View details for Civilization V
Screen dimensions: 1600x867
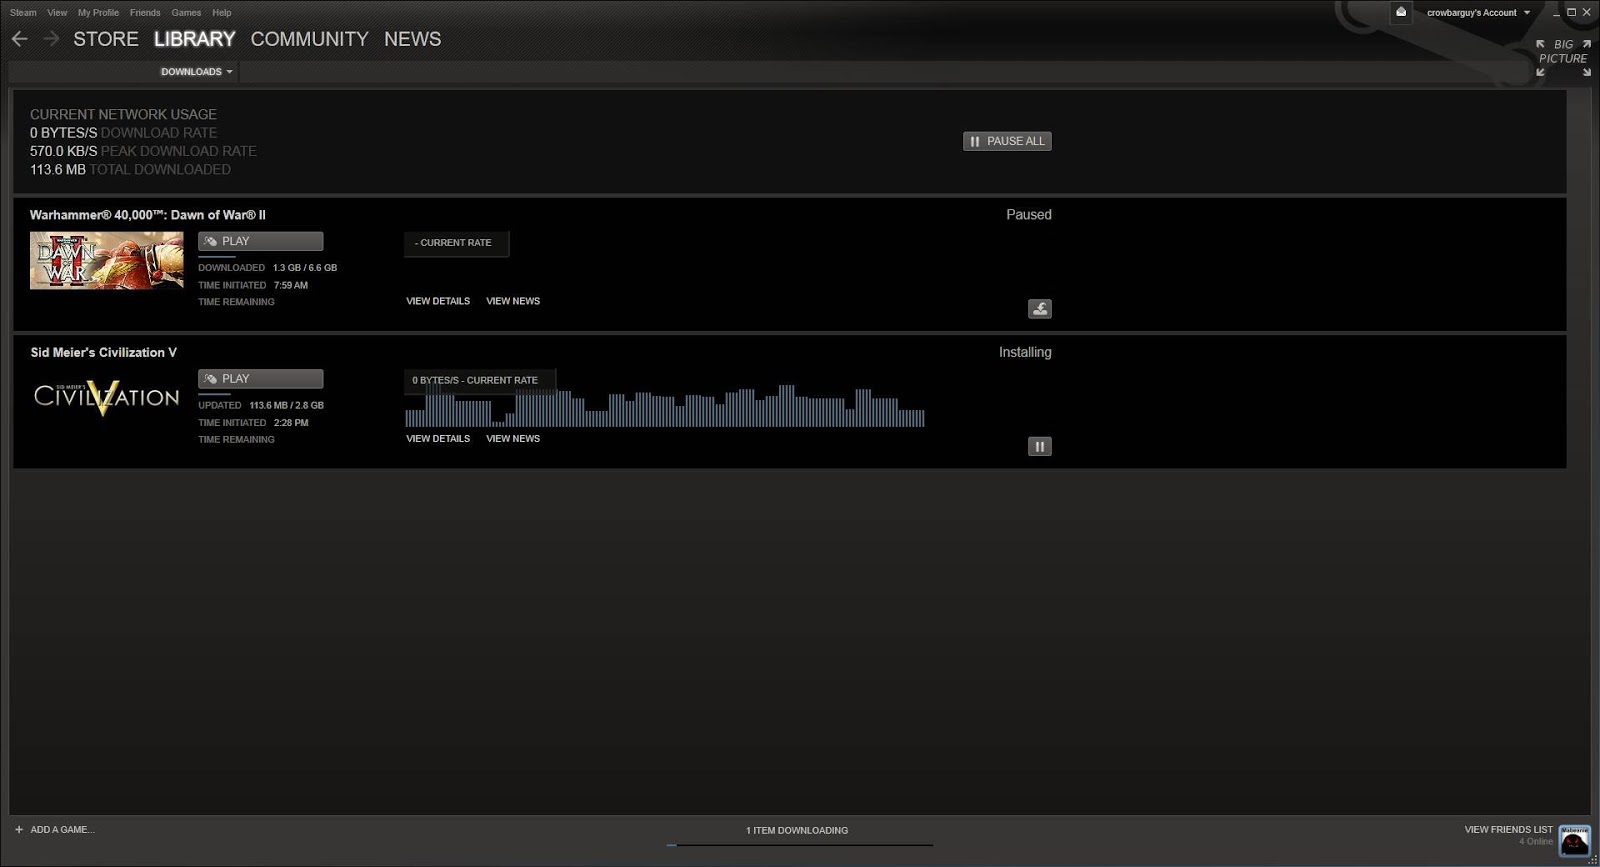click(x=438, y=439)
